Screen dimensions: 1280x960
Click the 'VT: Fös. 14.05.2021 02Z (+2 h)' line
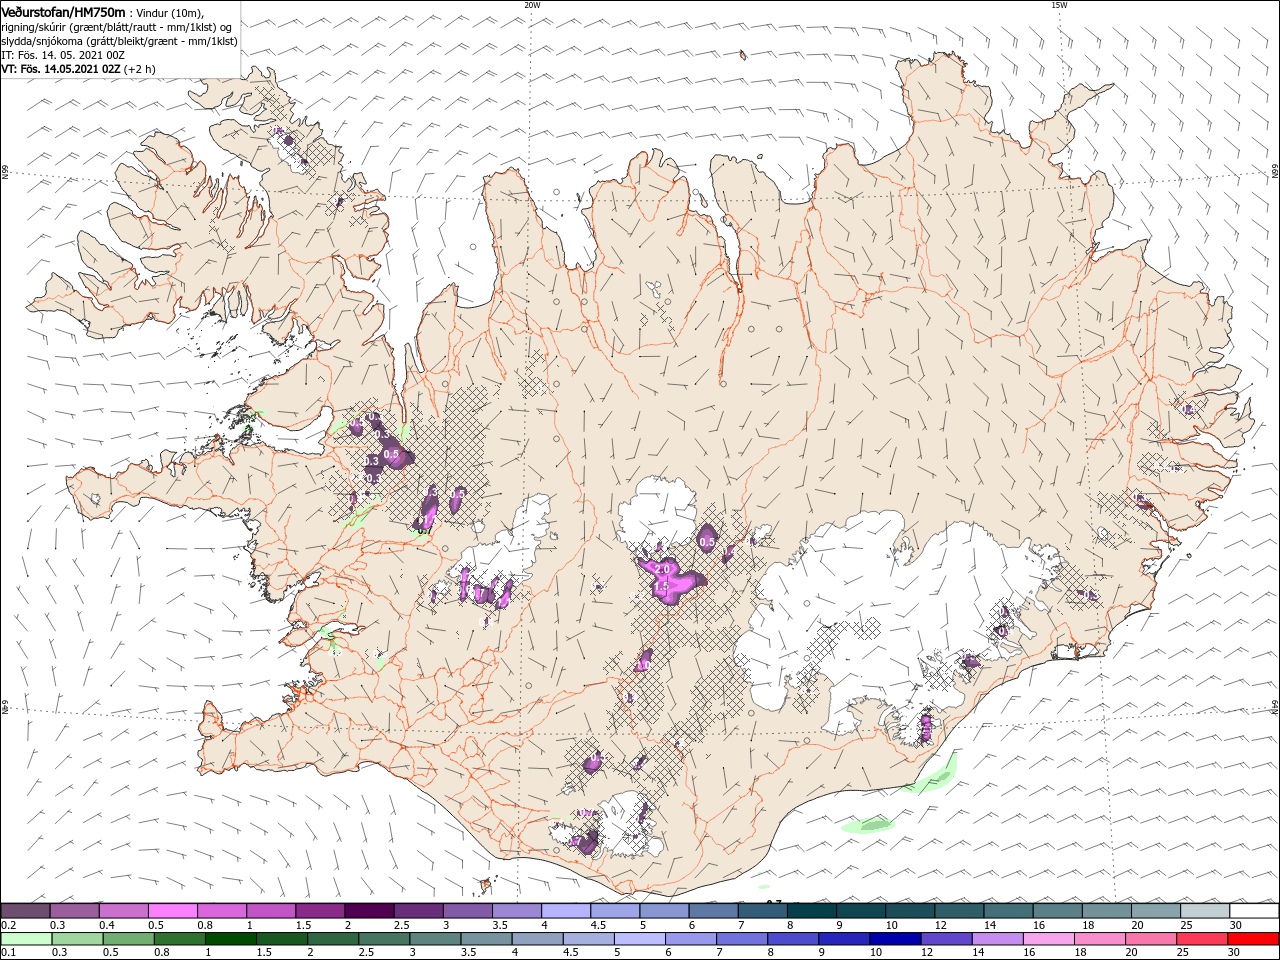click(x=78, y=69)
